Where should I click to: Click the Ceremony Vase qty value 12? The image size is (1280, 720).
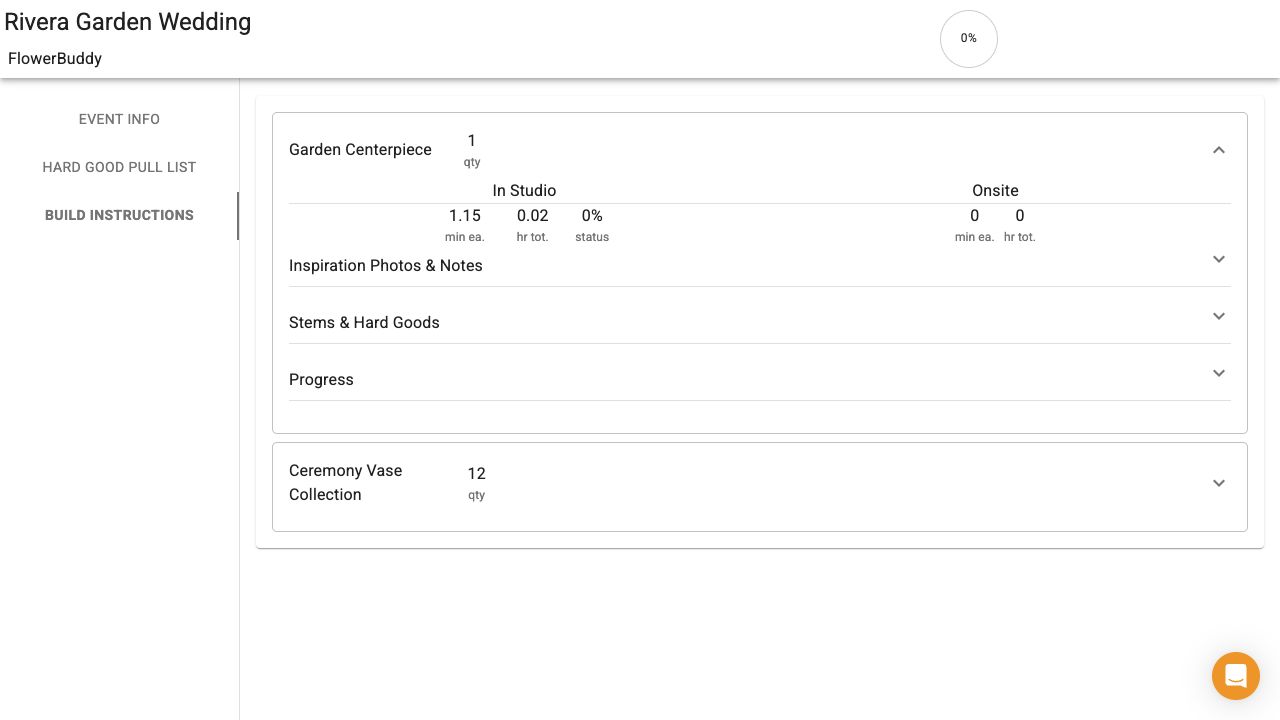point(477,474)
